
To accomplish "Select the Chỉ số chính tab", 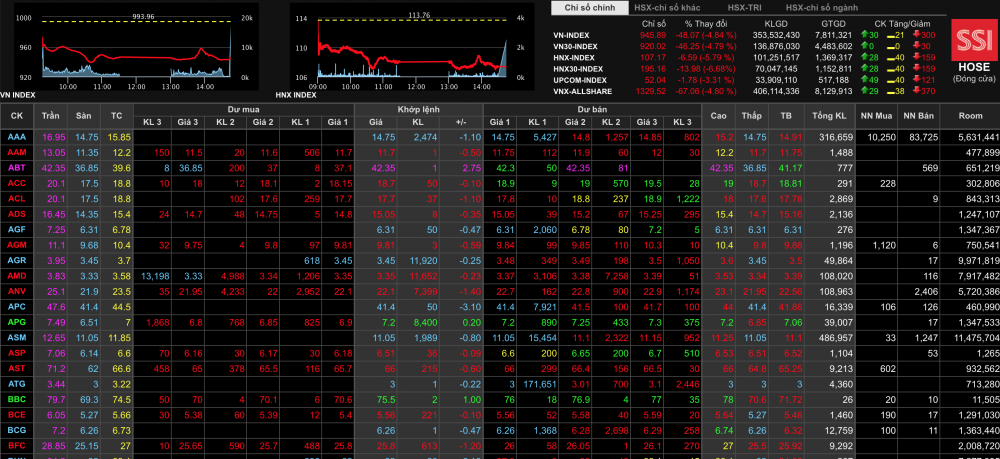I will [590, 8].
